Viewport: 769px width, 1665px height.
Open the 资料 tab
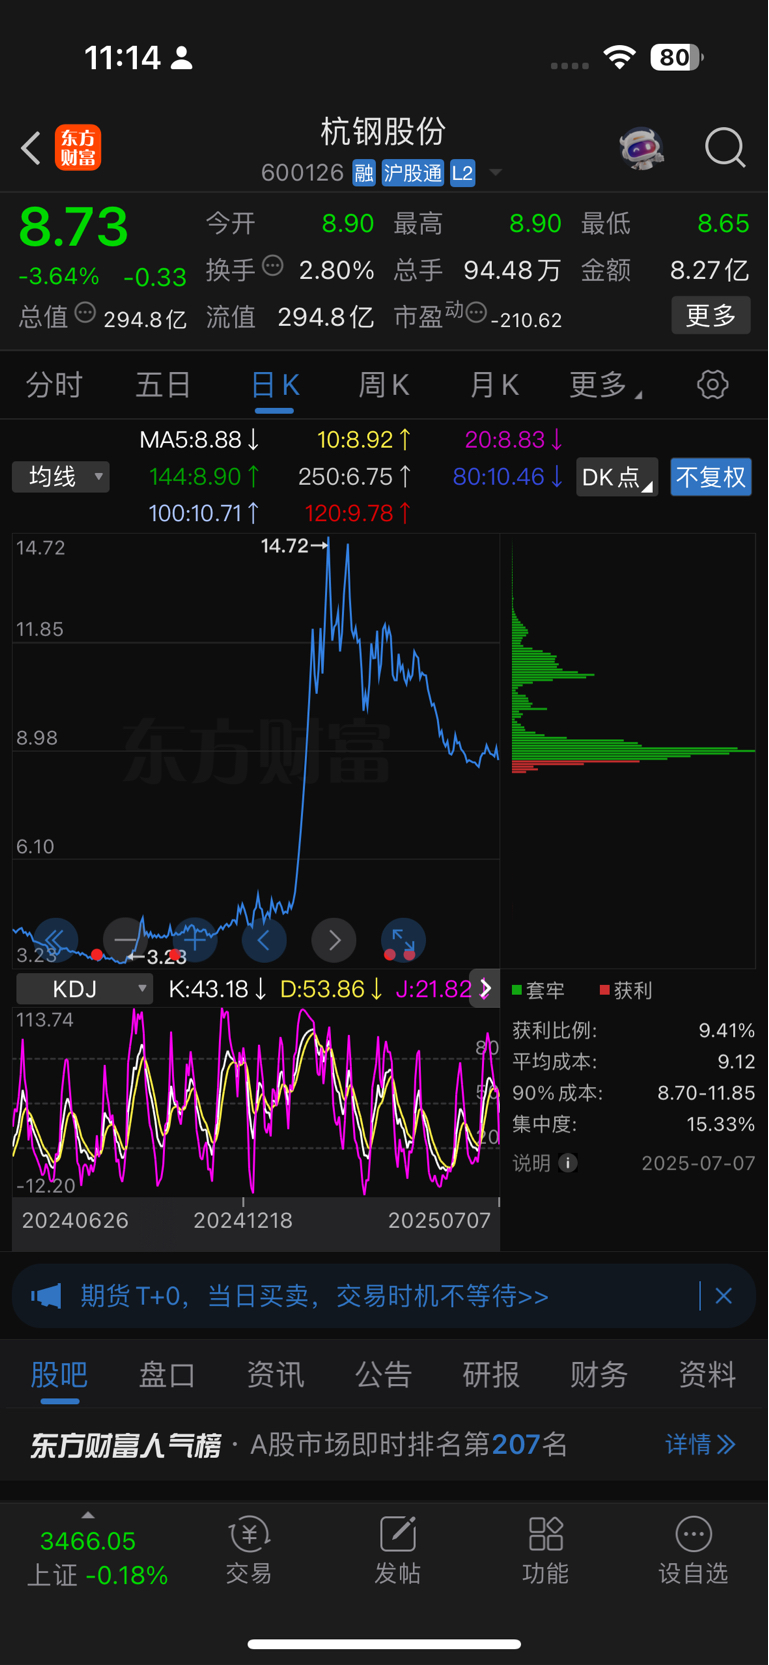click(x=707, y=1374)
